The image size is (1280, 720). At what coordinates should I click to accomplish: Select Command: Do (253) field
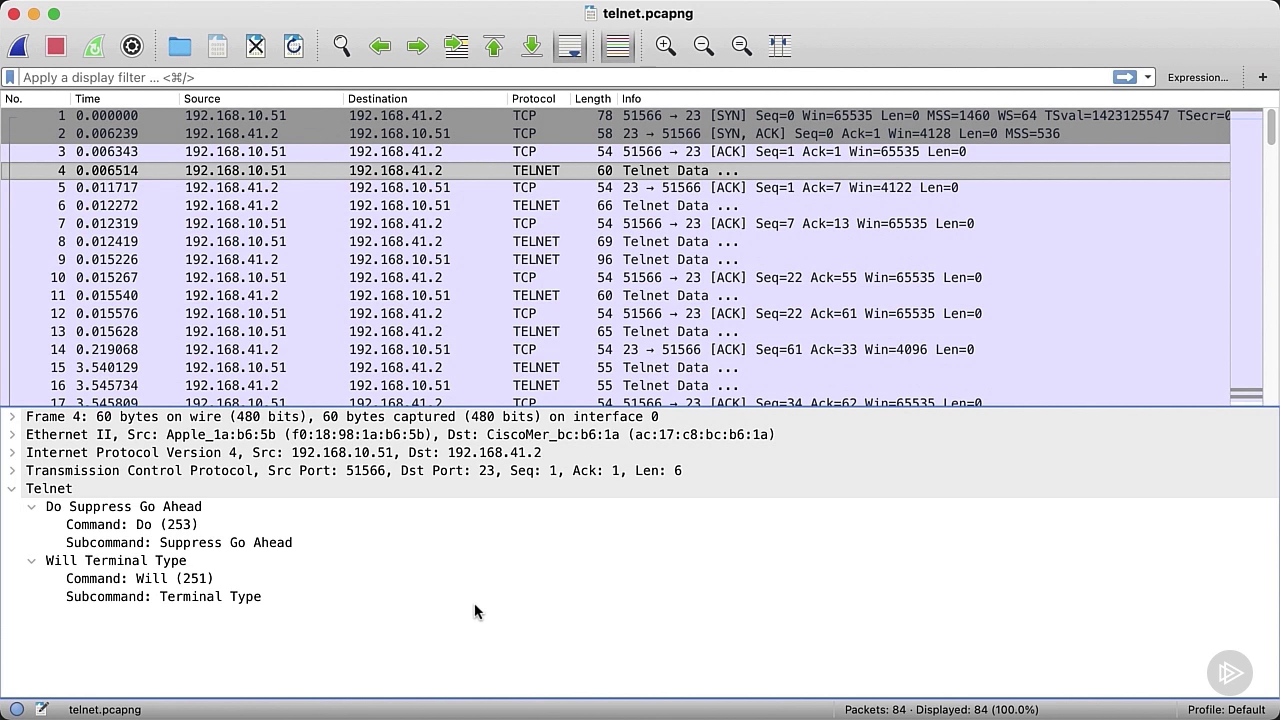132,525
